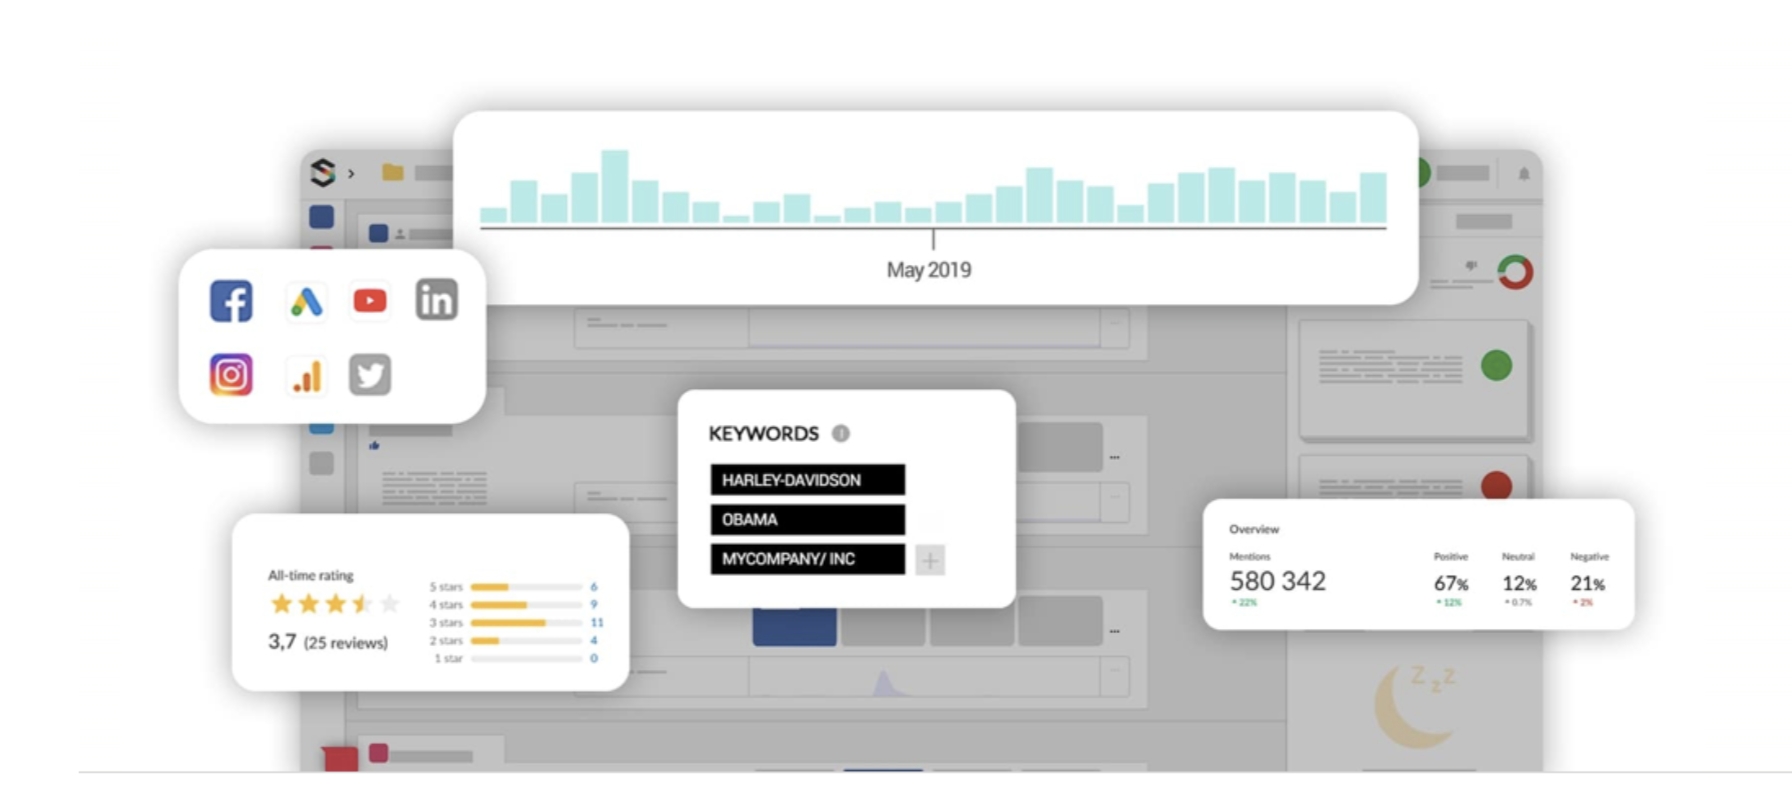This screenshot has height=786, width=1792.
Task: Open the YouTube icon
Action: [x=370, y=301]
